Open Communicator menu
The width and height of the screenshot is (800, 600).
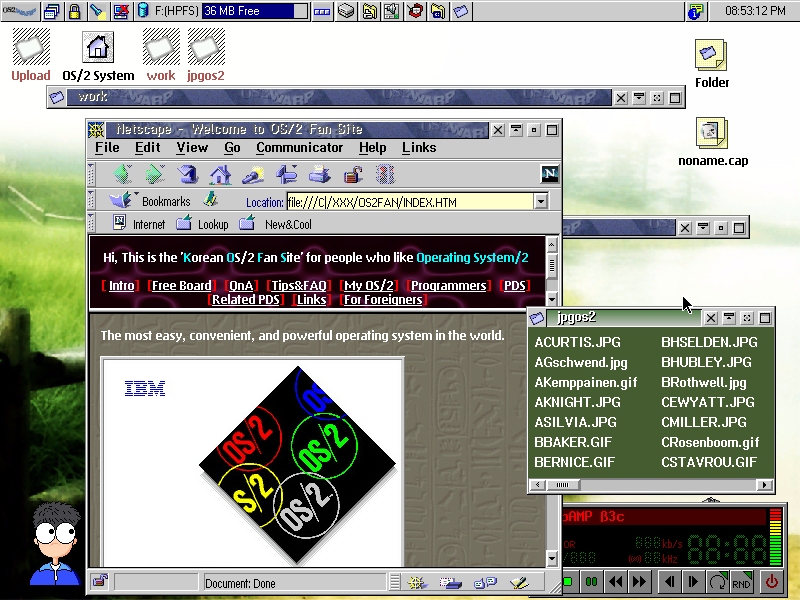click(299, 147)
